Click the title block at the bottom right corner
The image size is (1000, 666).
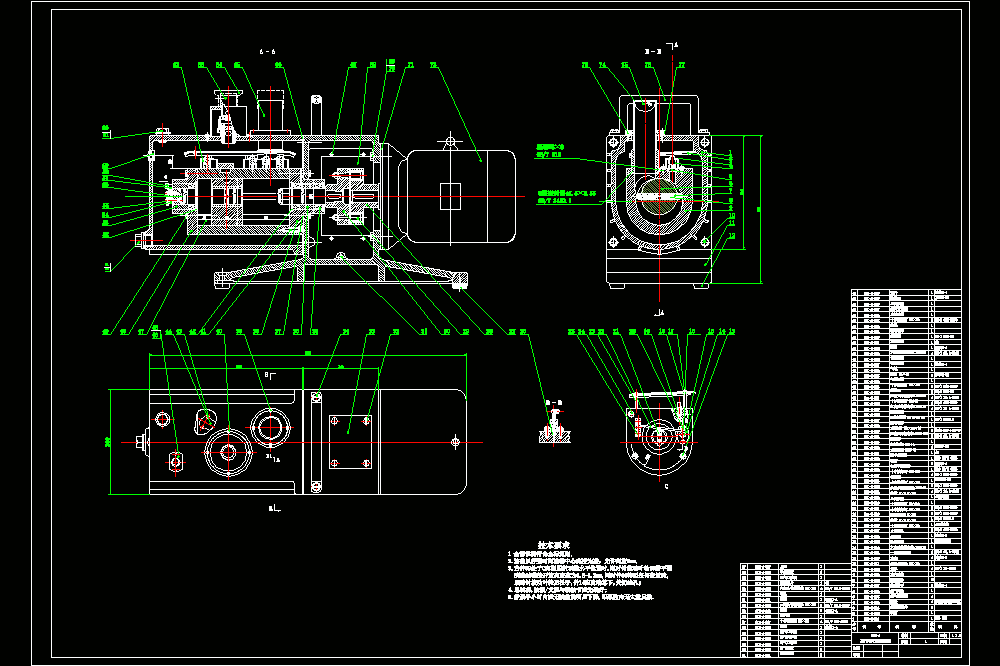906,643
